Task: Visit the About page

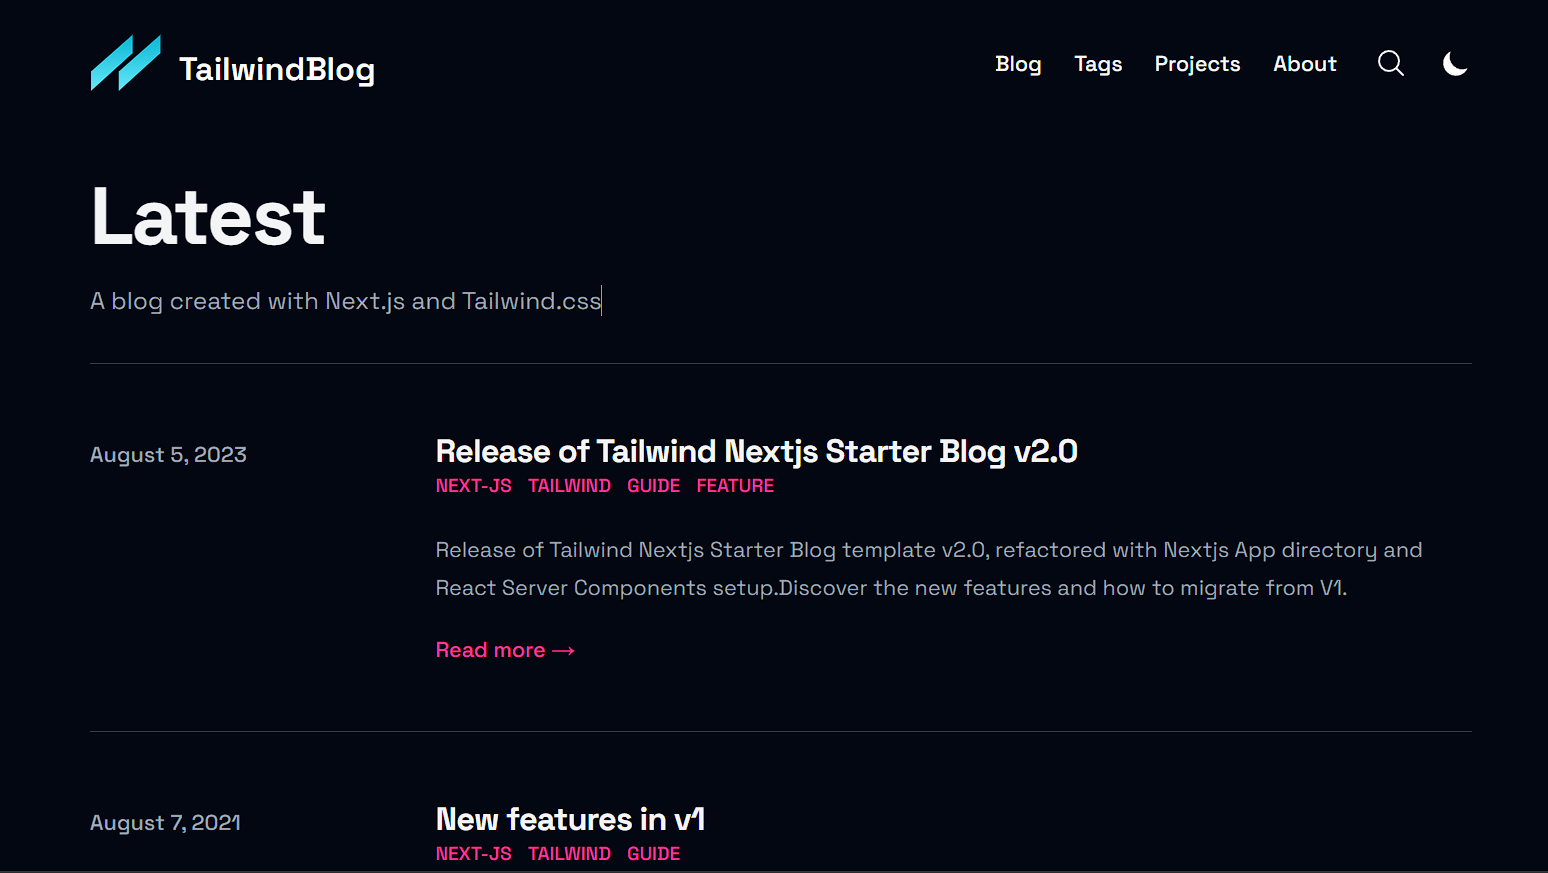Action: [x=1304, y=63]
